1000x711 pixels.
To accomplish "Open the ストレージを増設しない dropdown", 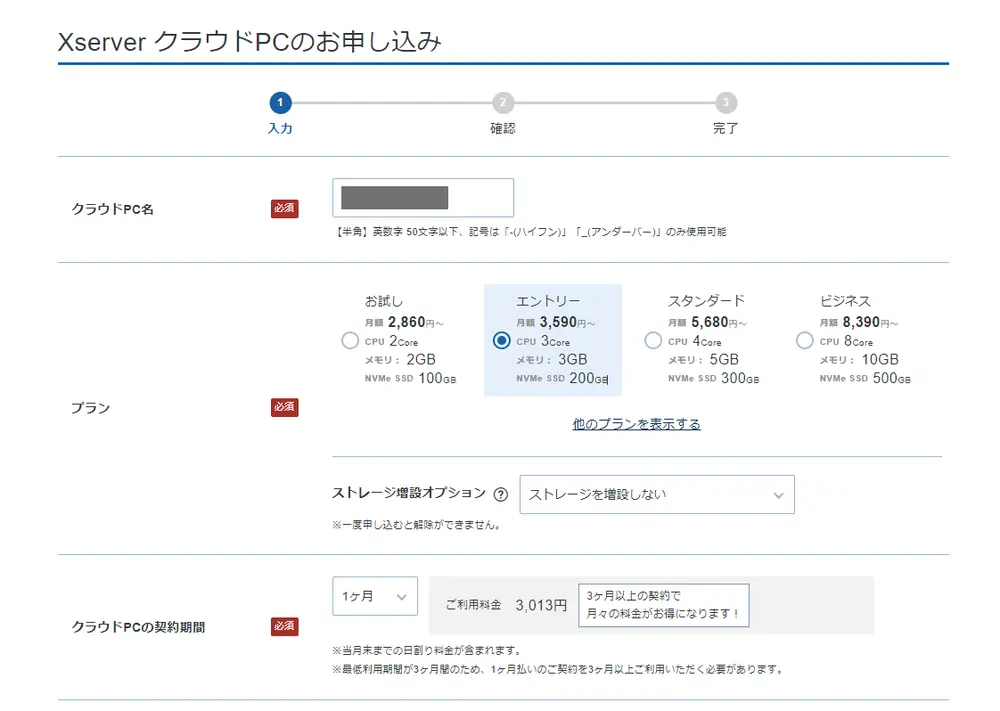I will (655, 494).
